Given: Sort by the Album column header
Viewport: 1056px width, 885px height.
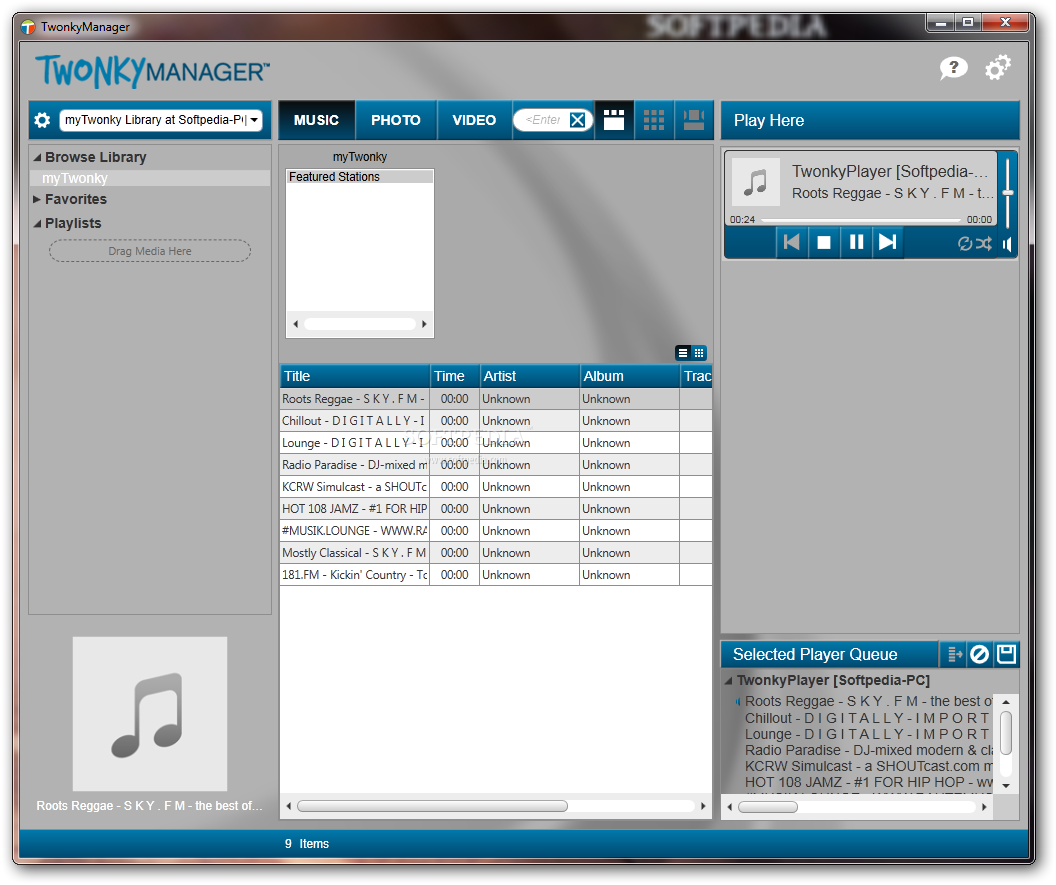Looking at the screenshot, I should [630, 376].
